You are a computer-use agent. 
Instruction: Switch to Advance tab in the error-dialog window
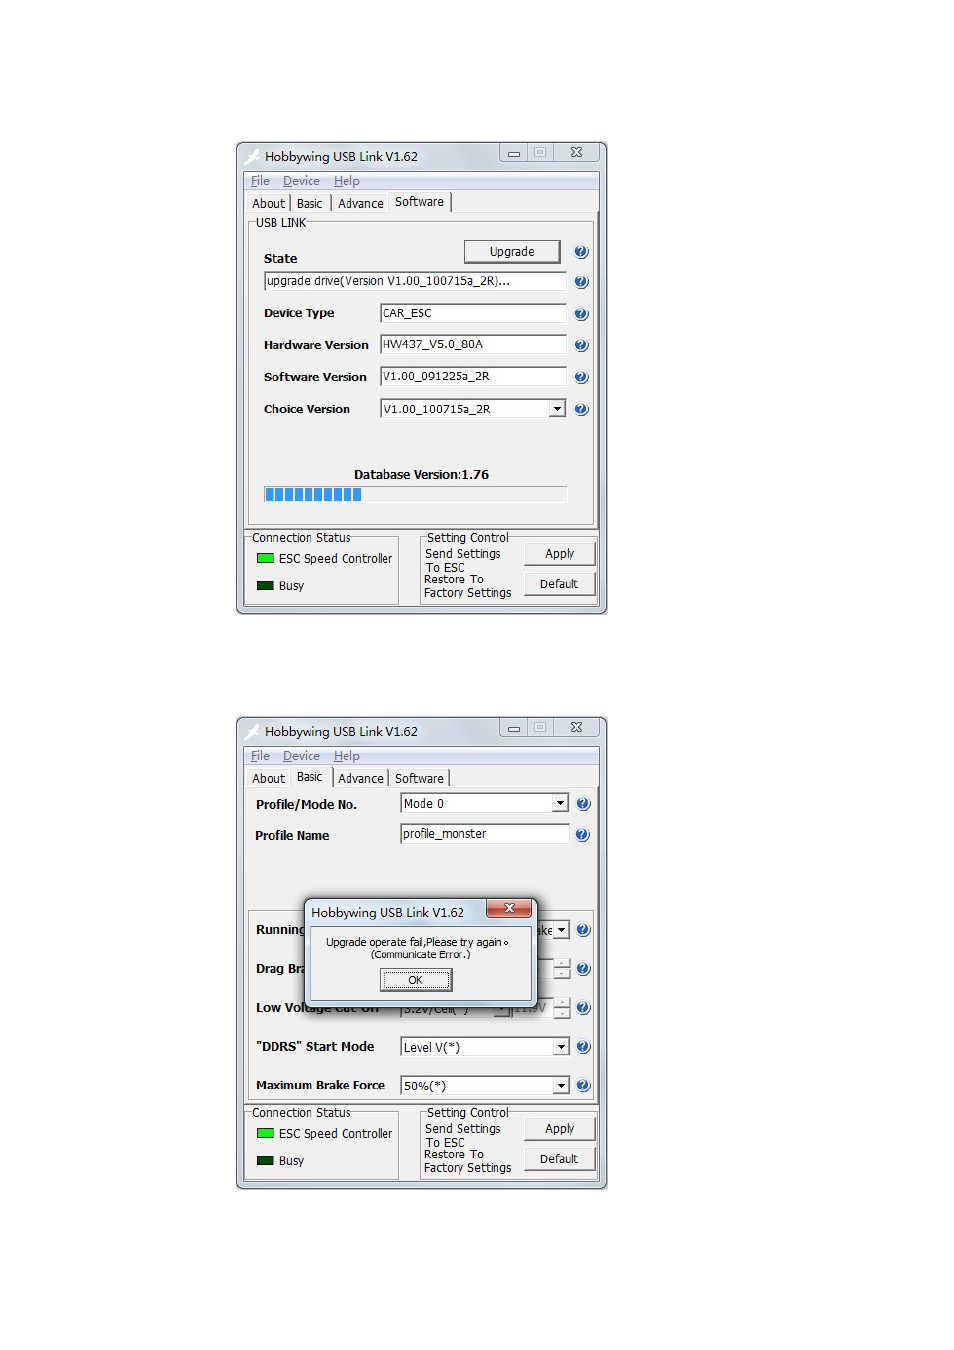tap(360, 778)
